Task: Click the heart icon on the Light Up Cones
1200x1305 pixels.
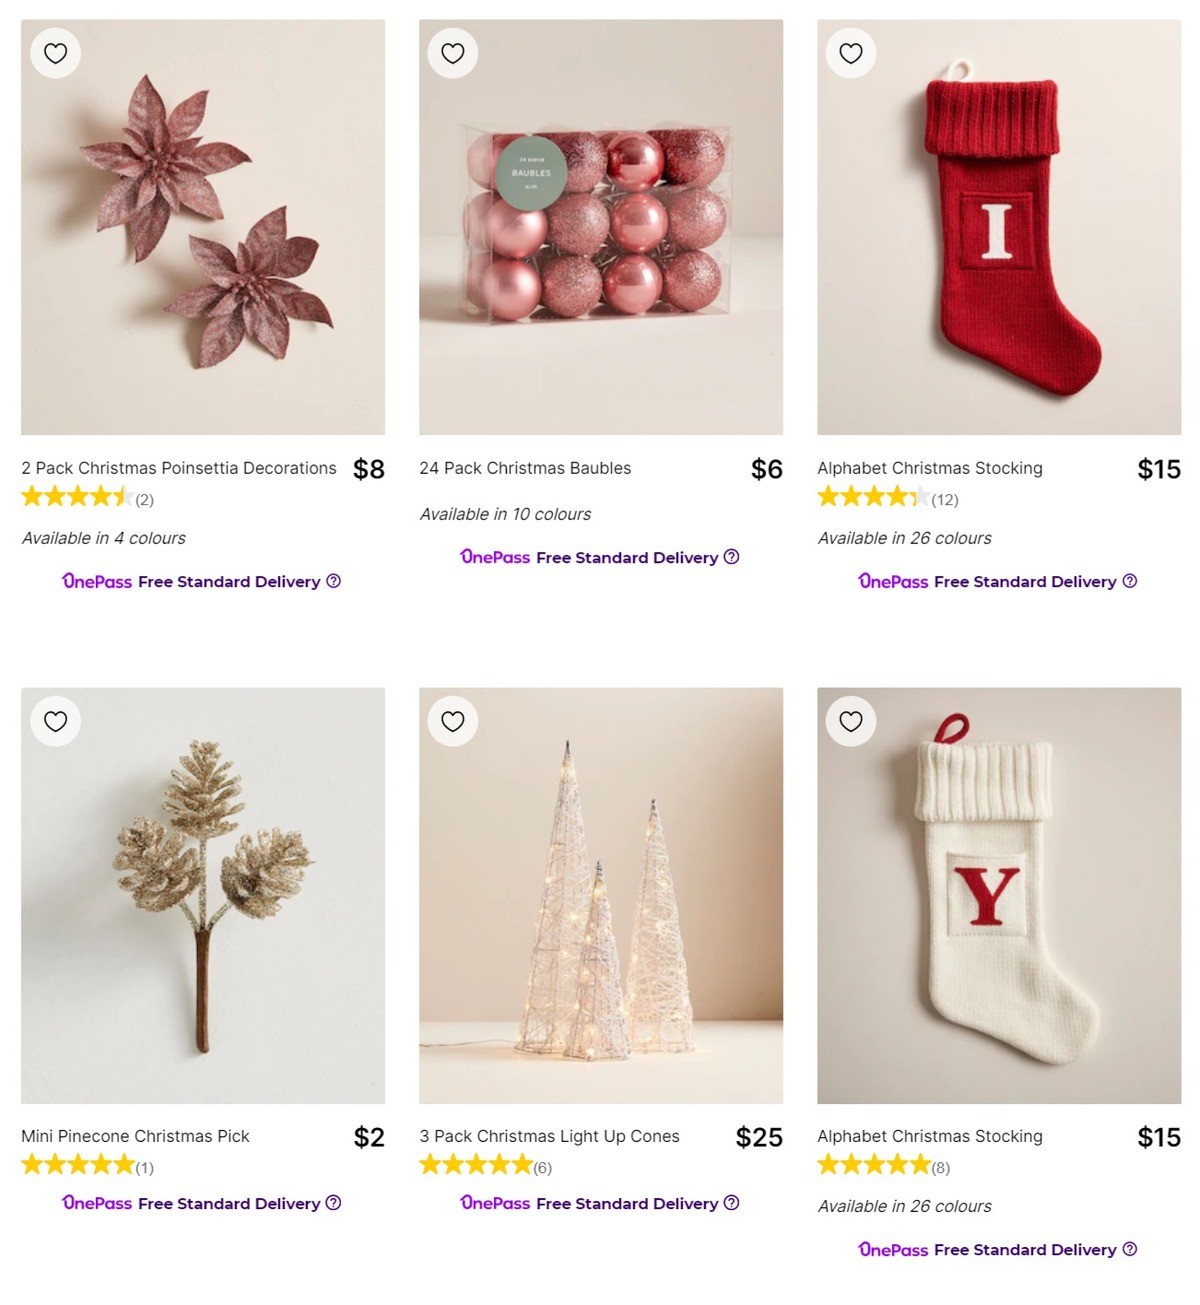Action: point(453,721)
